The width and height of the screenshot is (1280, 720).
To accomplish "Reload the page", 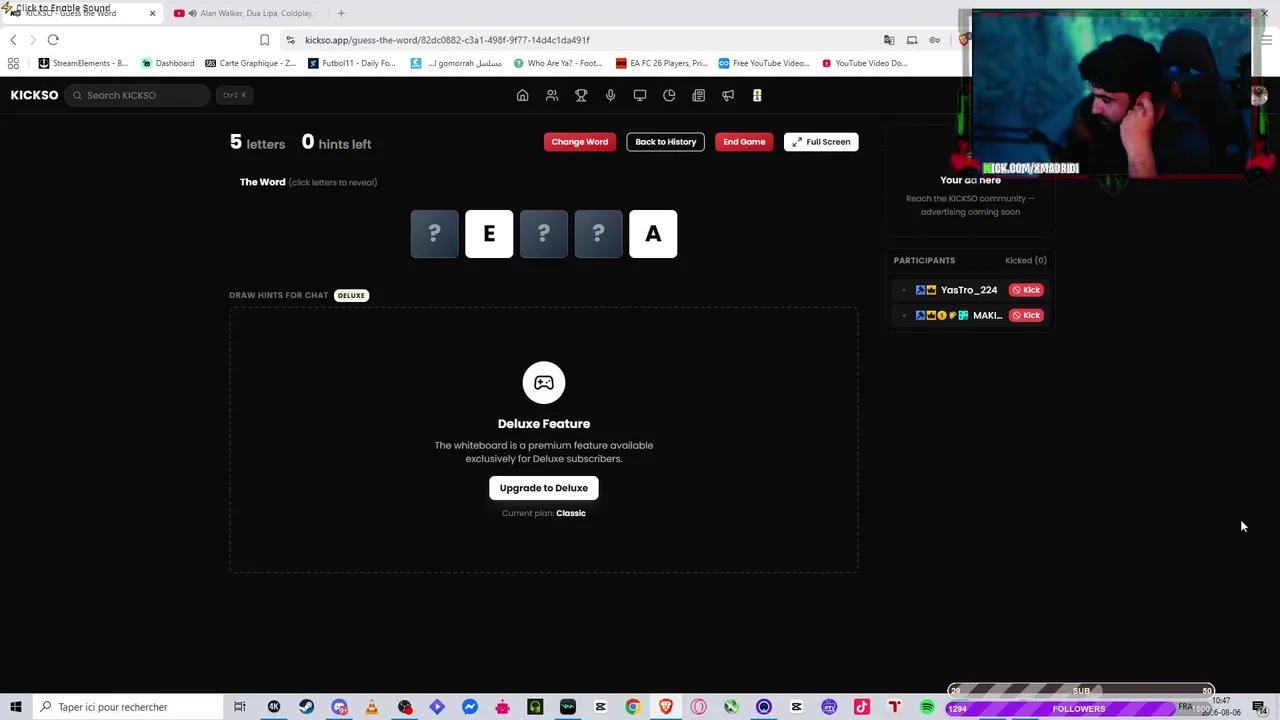I will (x=53, y=40).
